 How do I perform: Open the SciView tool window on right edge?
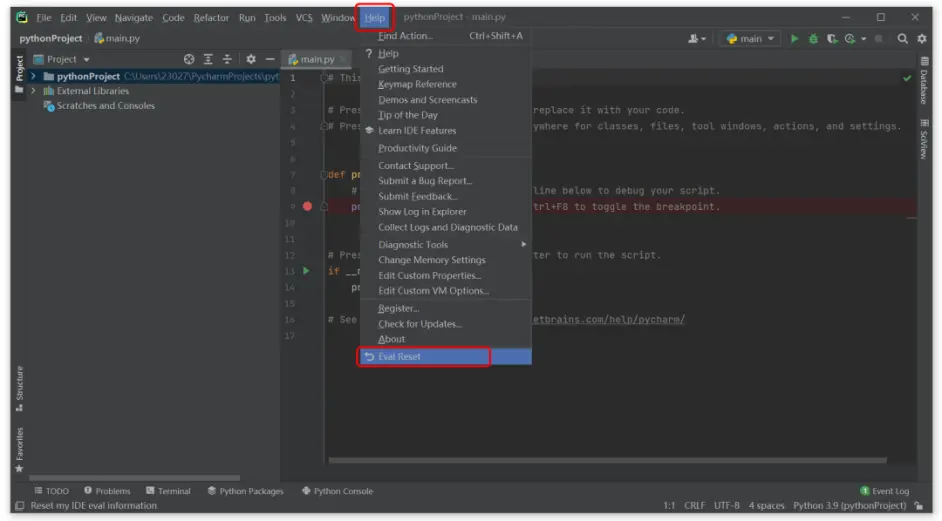[x=924, y=139]
